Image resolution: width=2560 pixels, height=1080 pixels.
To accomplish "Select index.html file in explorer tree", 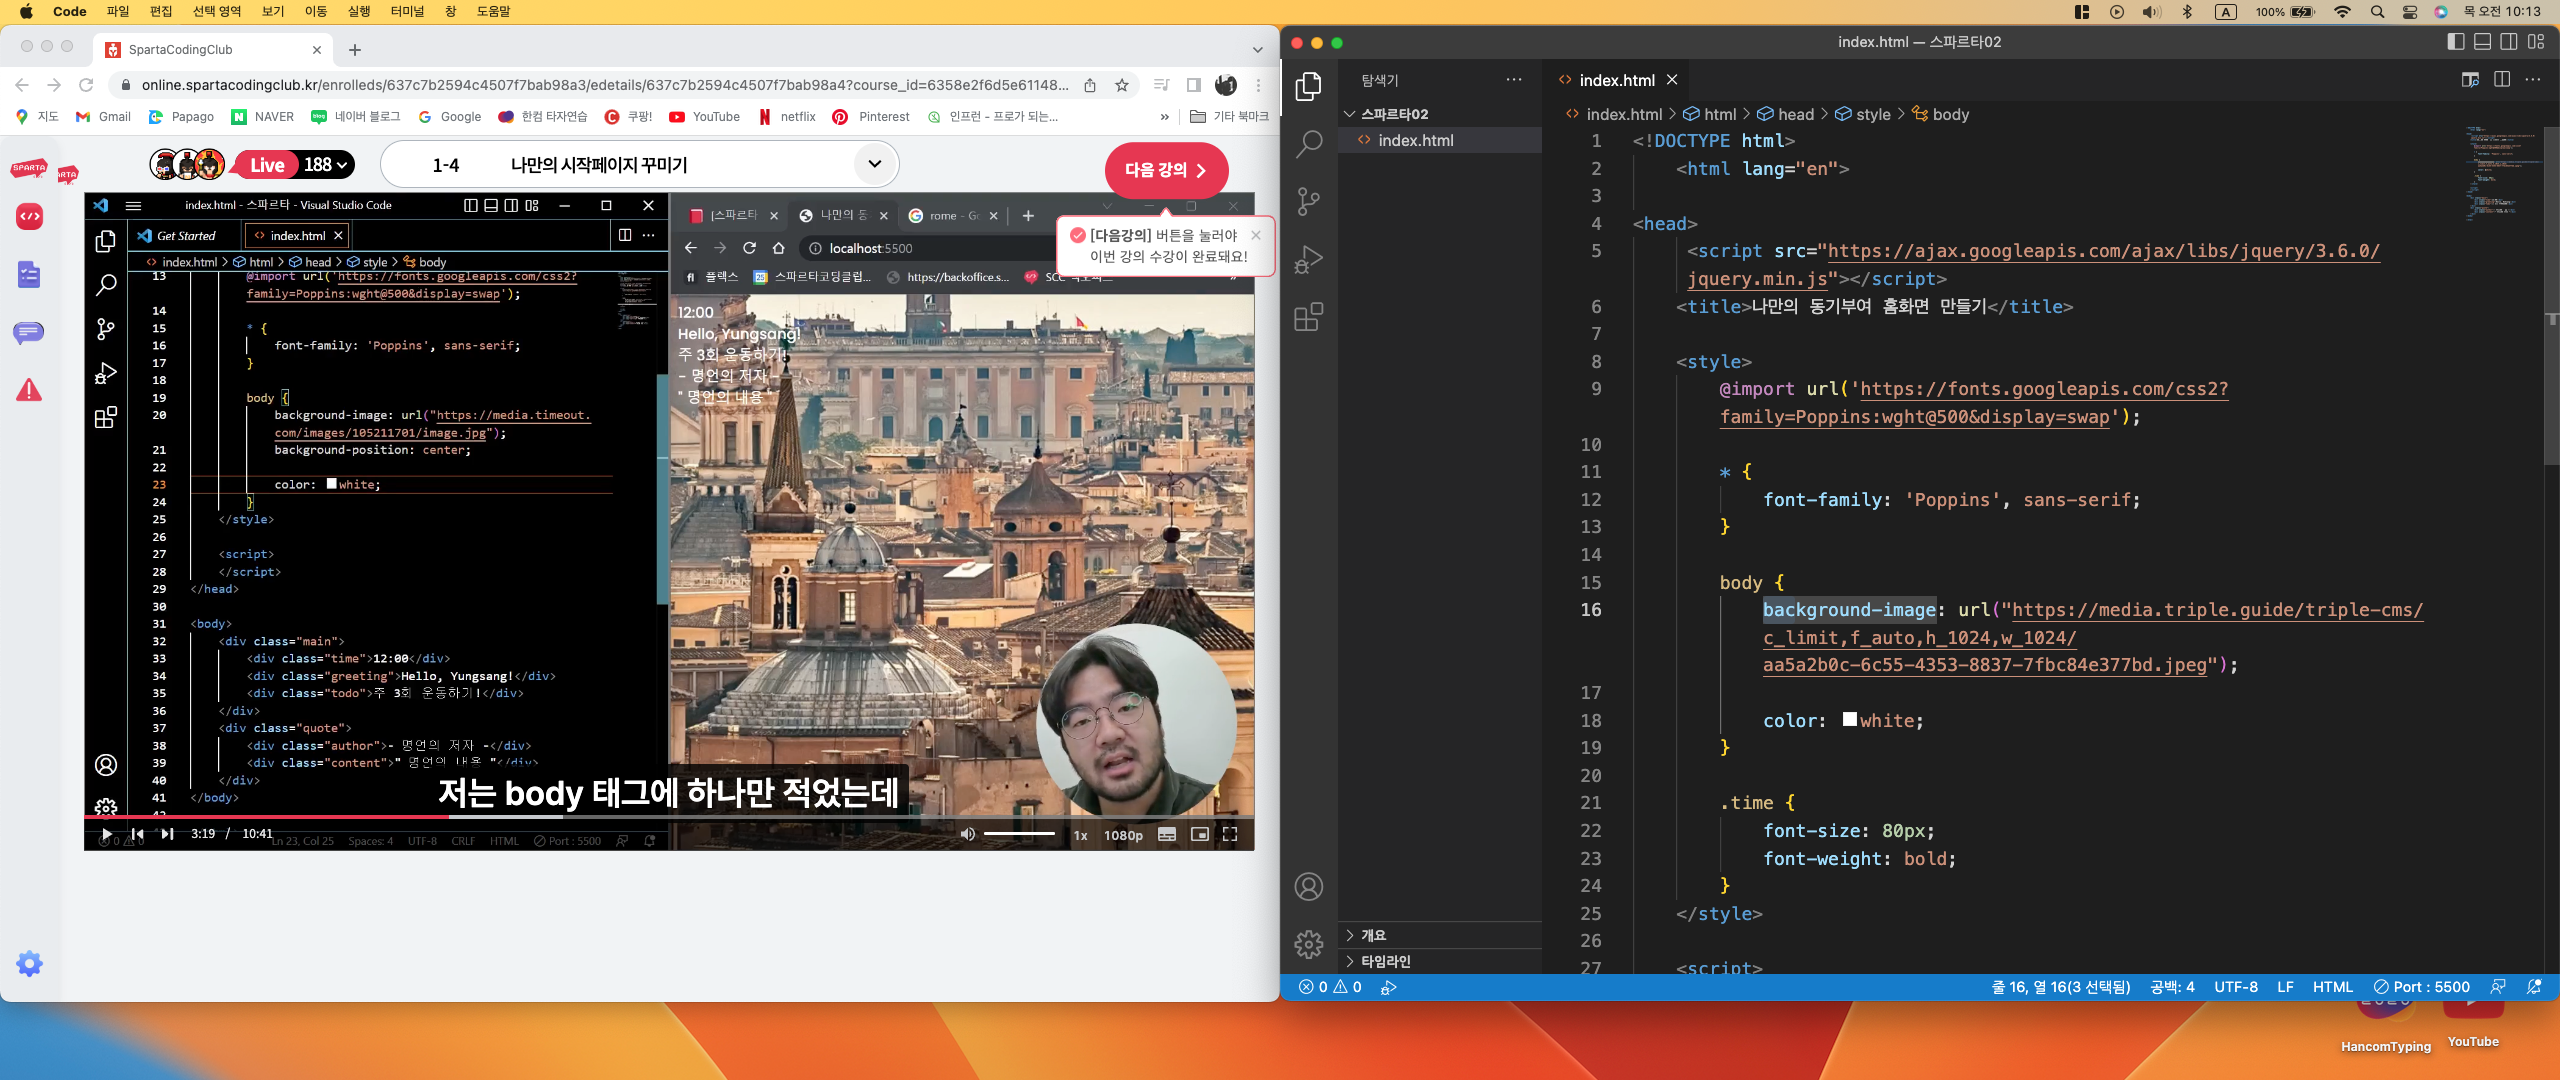I will [1440, 140].
